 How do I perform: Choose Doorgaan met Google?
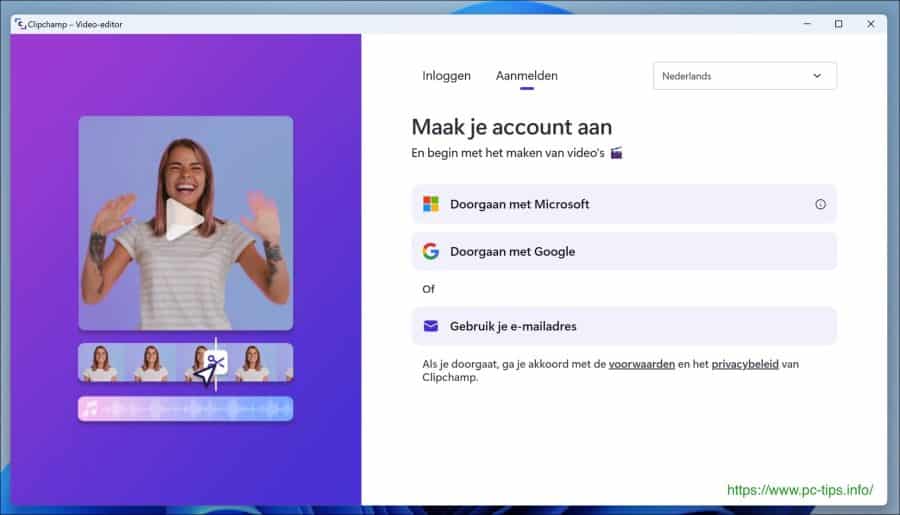point(624,251)
